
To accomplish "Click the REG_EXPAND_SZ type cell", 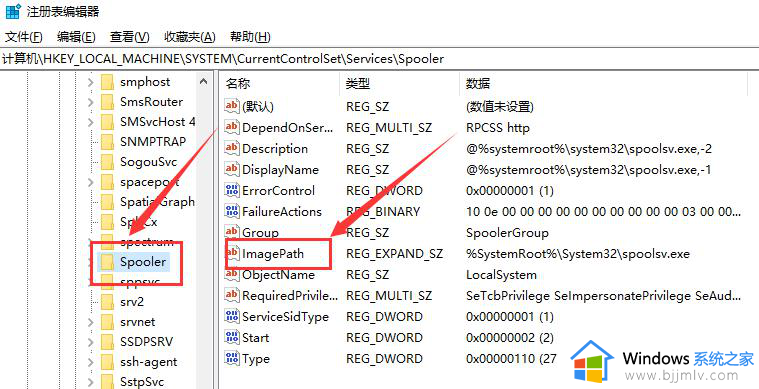I will 395,254.
